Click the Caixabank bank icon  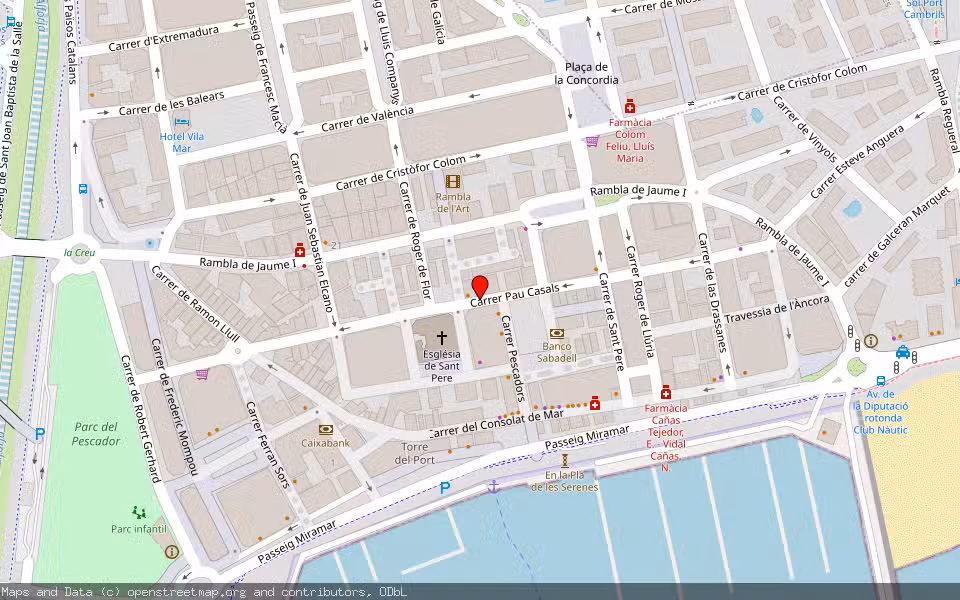tap(326, 430)
